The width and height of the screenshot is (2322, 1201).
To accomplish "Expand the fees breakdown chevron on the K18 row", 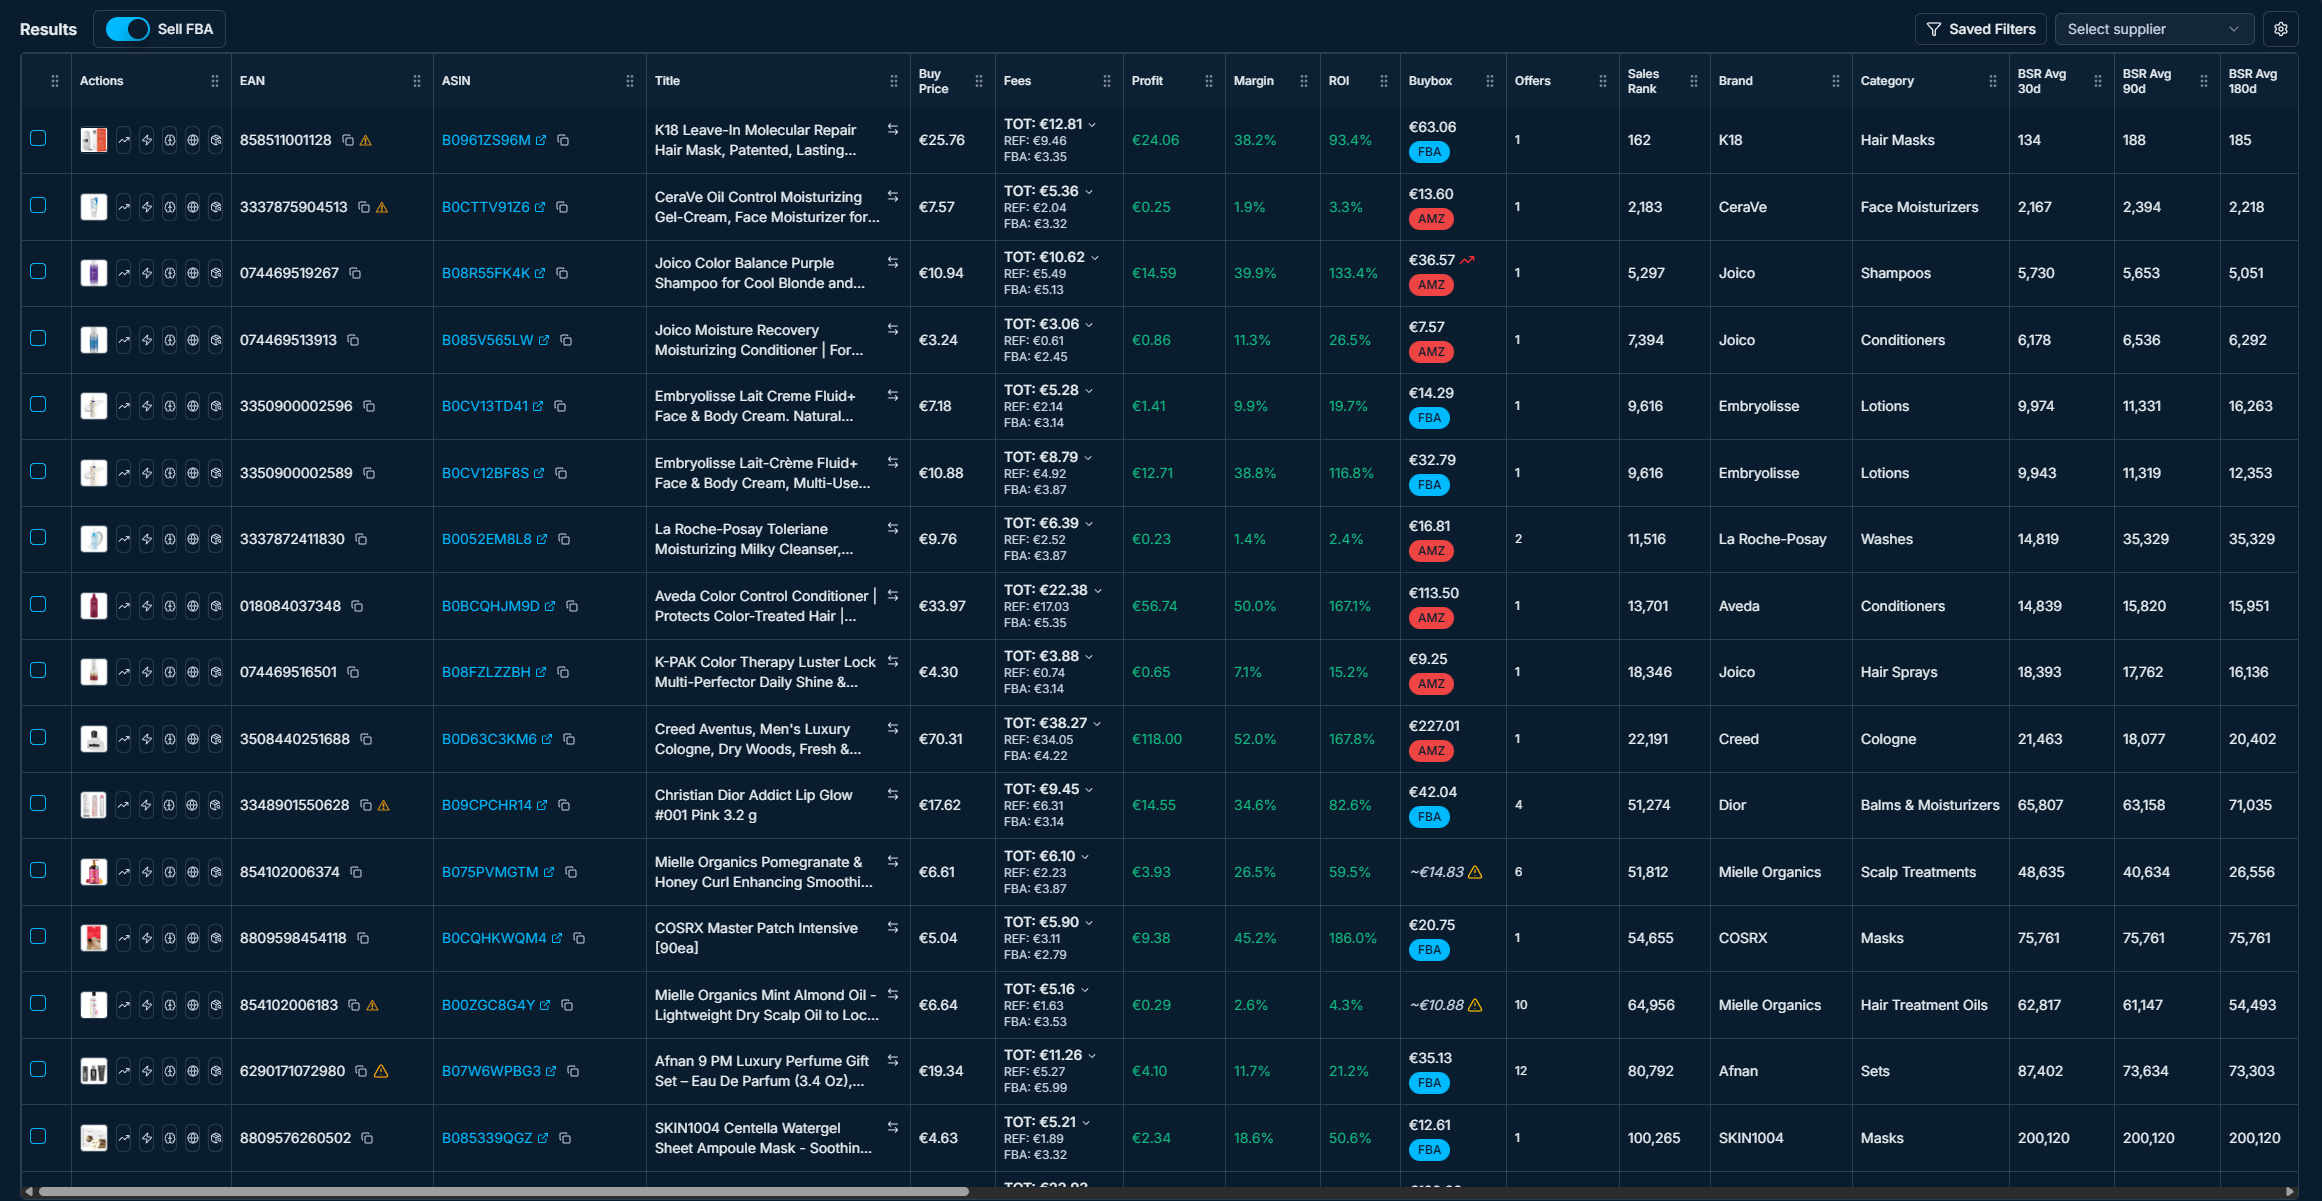I will click(x=1092, y=124).
